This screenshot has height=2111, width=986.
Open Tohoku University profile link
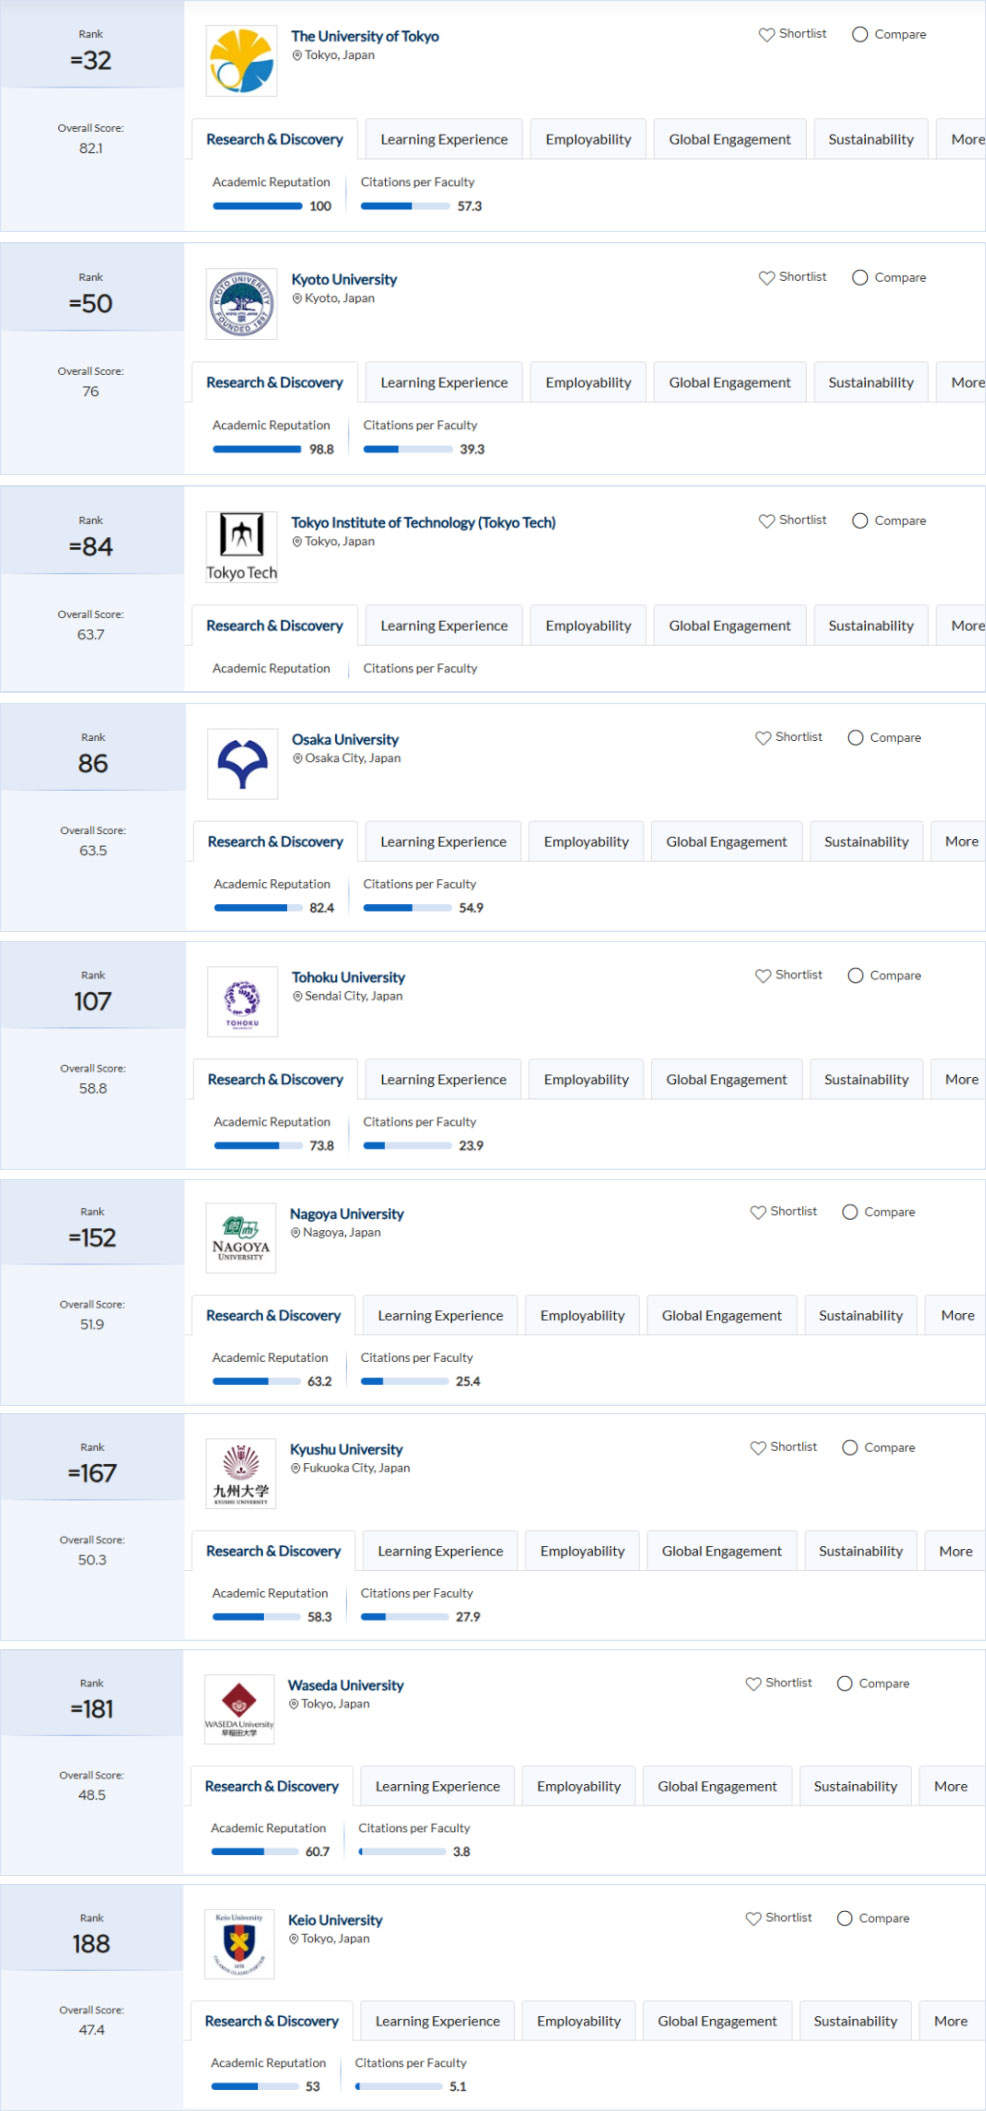348,977
